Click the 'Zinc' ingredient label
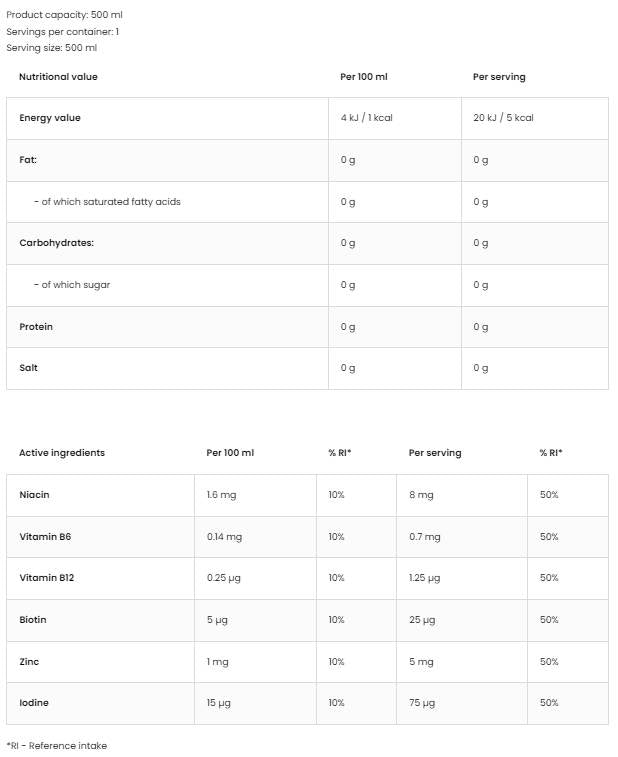The width and height of the screenshot is (618, 757). (30, 662)
